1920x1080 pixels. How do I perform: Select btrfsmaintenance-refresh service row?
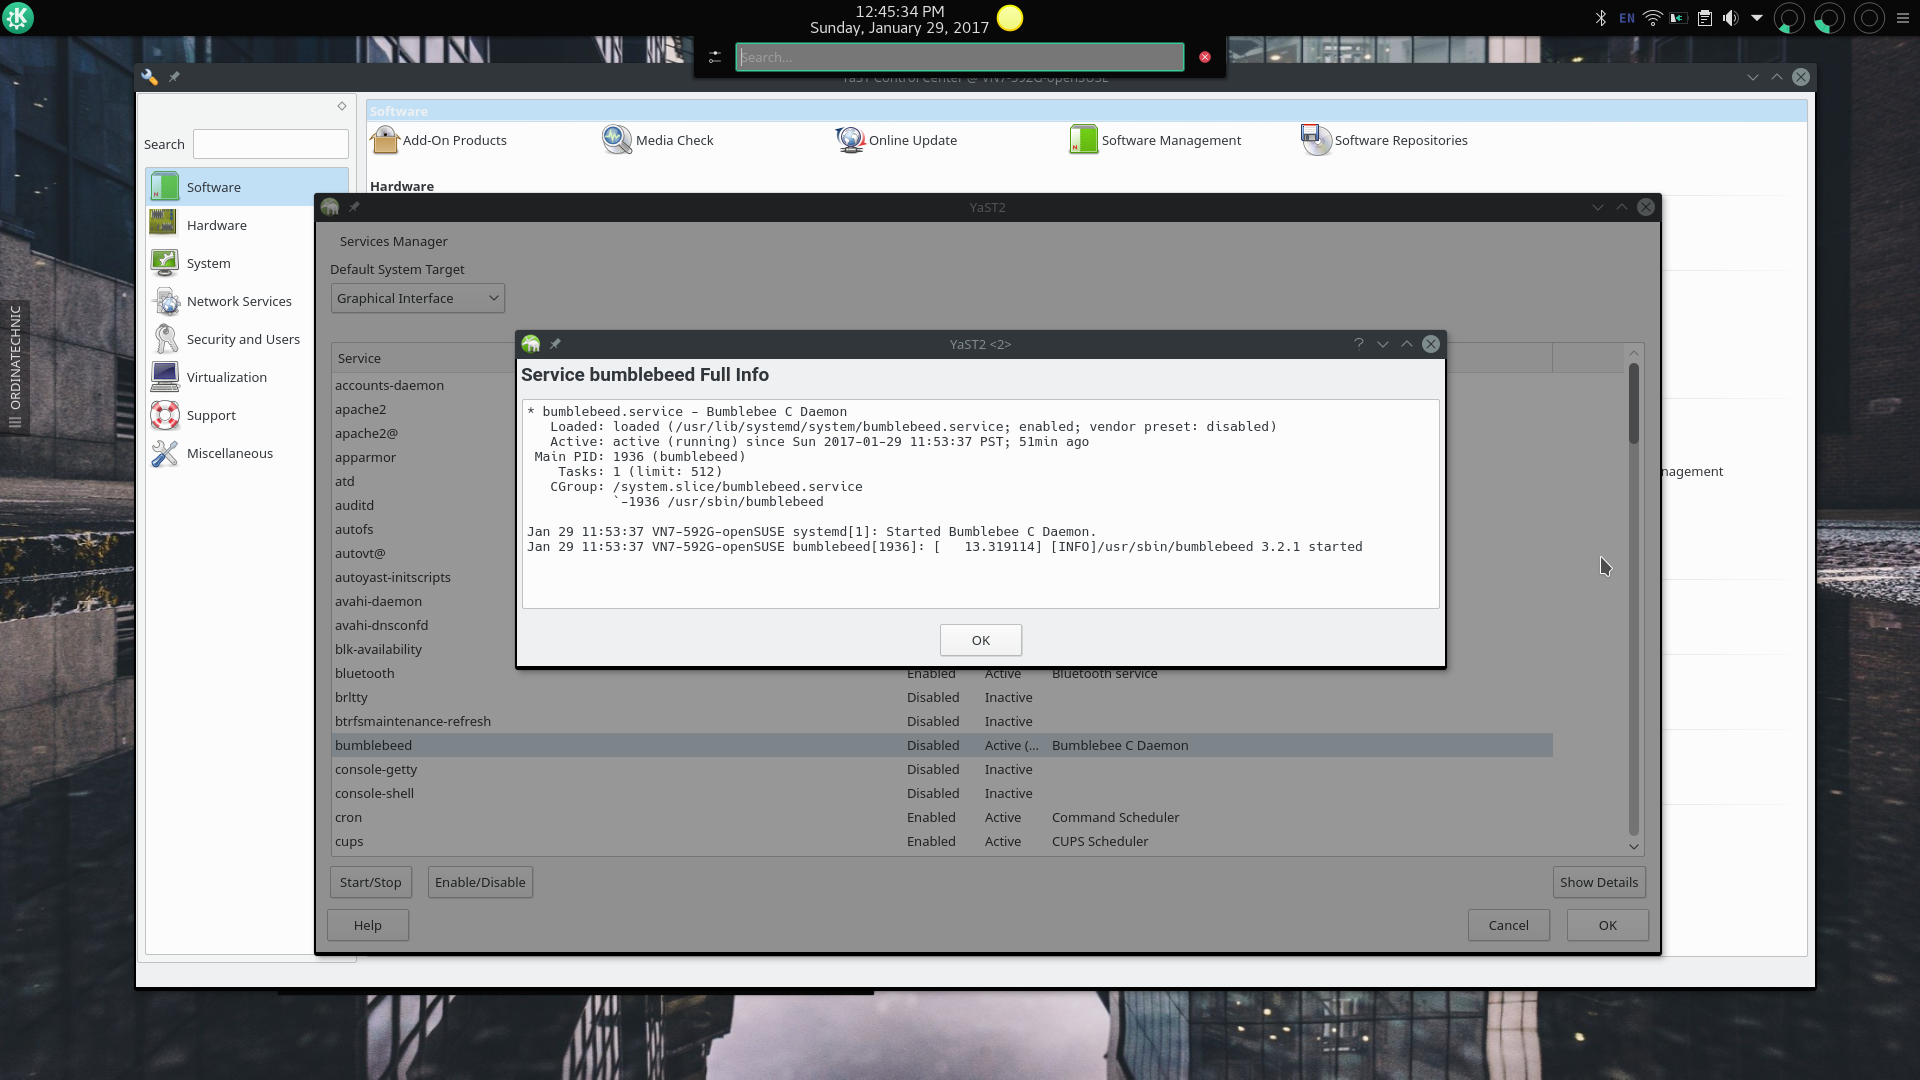(942, 721)
